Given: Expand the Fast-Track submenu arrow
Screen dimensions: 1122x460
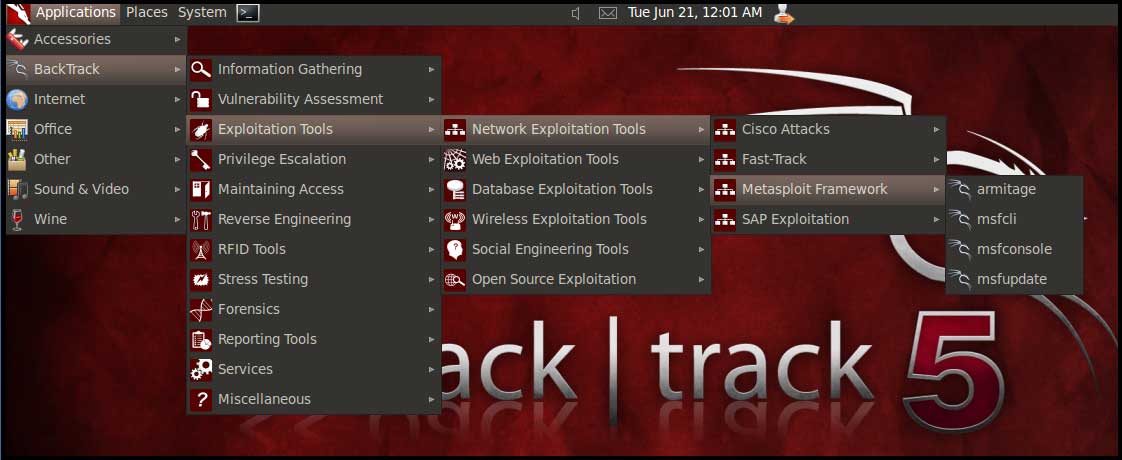Looking at the screenshot, I should tap(937, 159).
